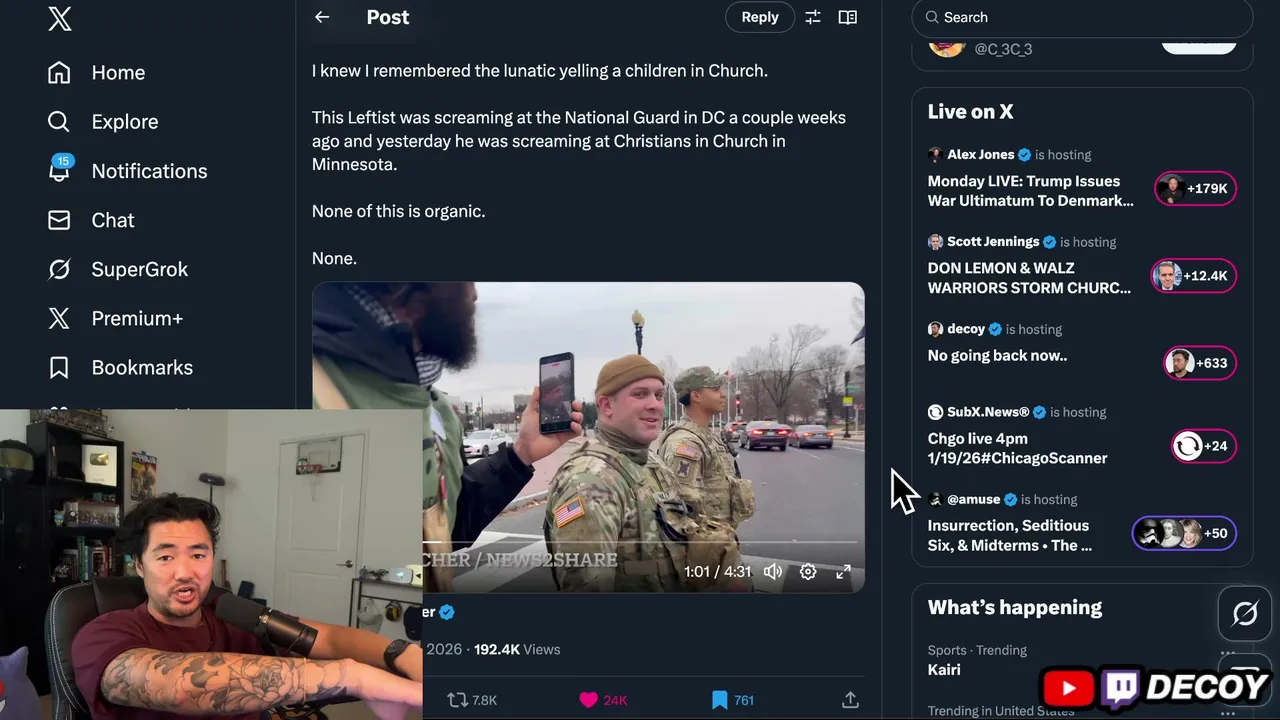The height and width of the screenshot is (720, 1280).
Task: Remove the bookmark on this post
Action: coord(719,700)
